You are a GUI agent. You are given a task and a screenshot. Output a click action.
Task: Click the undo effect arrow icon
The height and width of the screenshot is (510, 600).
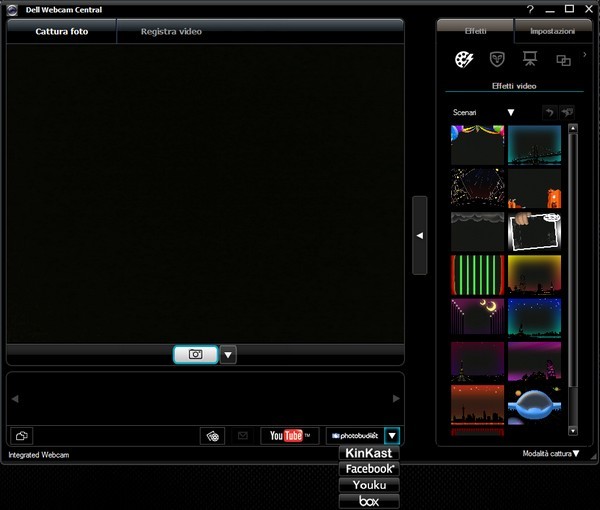549,113
